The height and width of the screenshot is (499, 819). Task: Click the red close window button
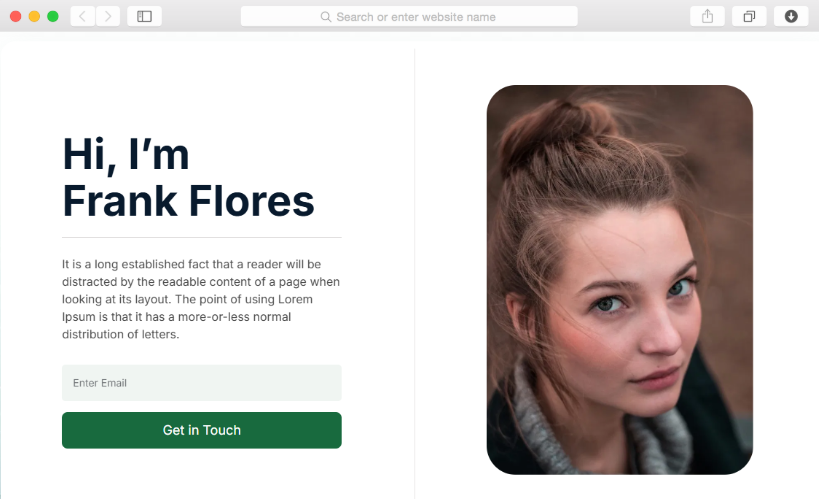click(16, 16)
